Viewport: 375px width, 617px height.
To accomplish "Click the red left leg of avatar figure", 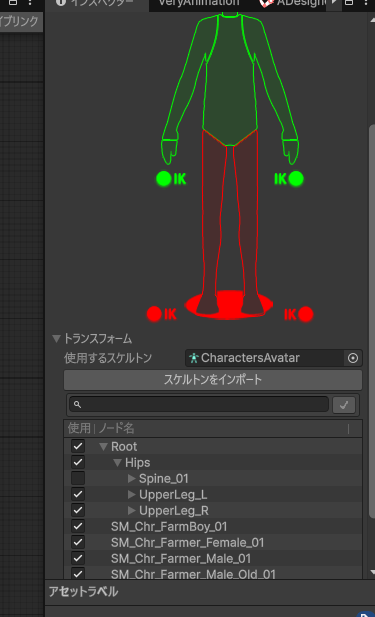I will tap(213, 220).
